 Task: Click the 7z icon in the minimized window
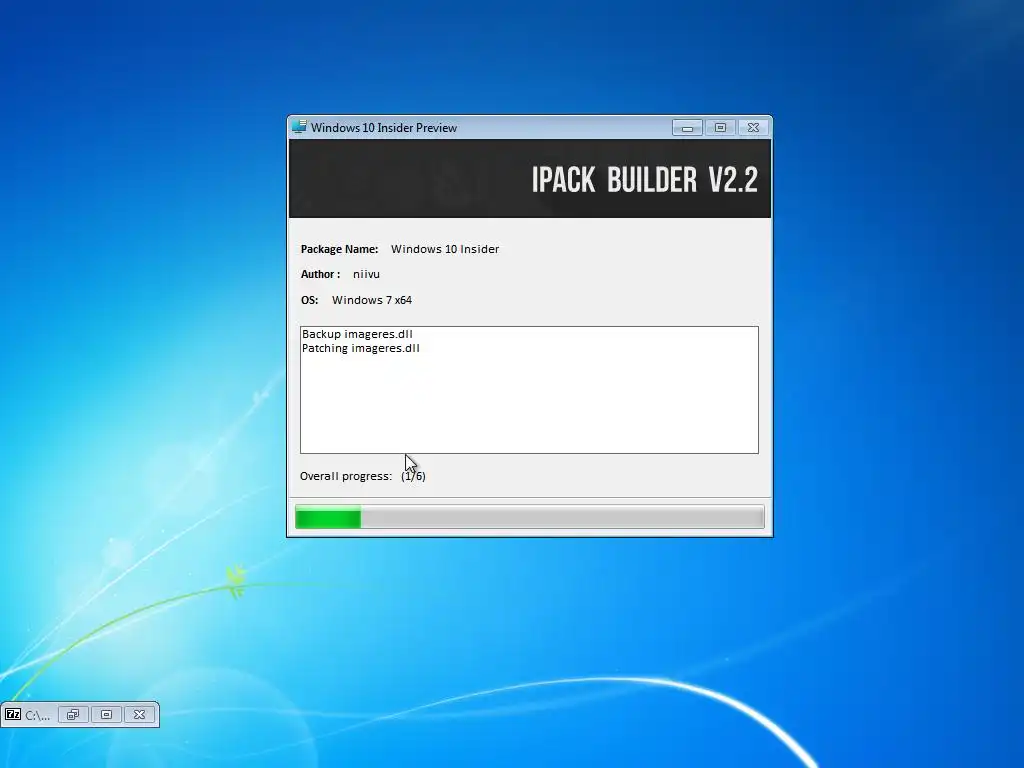(x=13, y=714)
